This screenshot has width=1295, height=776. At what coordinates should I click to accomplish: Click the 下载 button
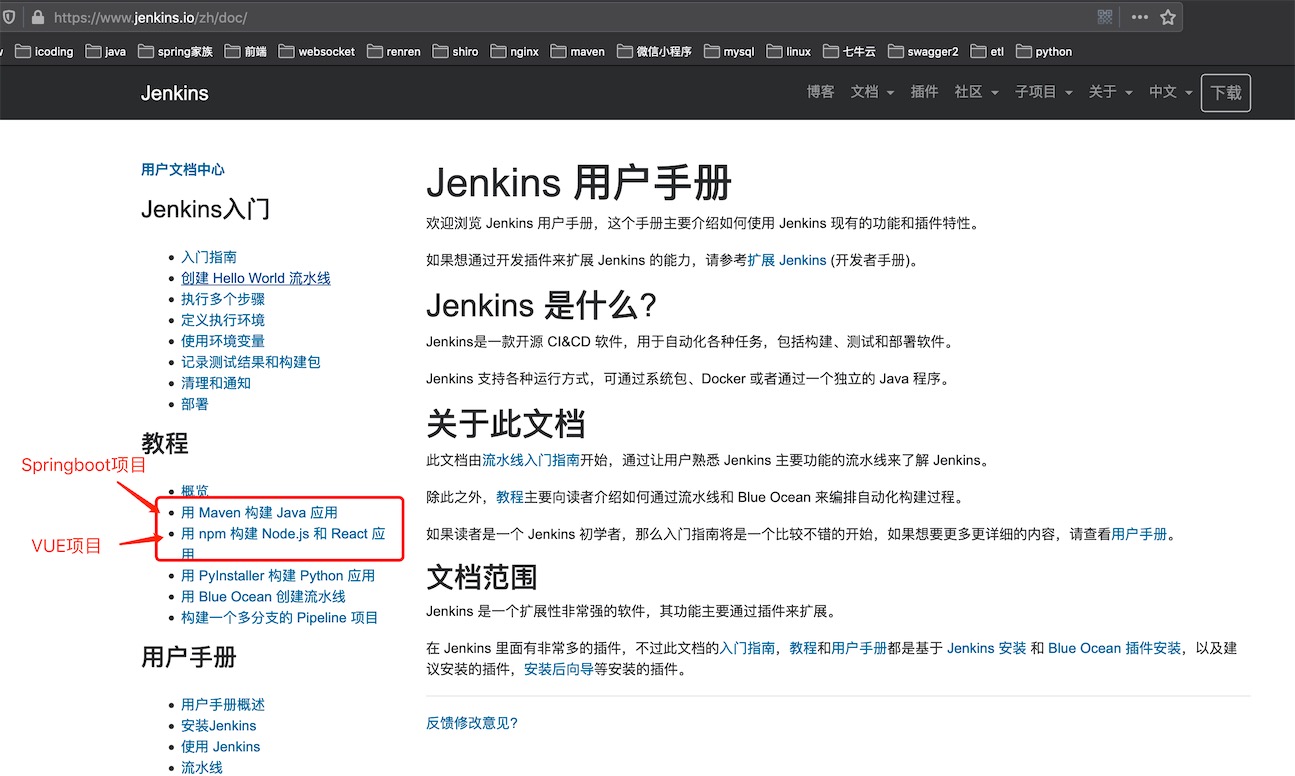tap(1226, 93)
